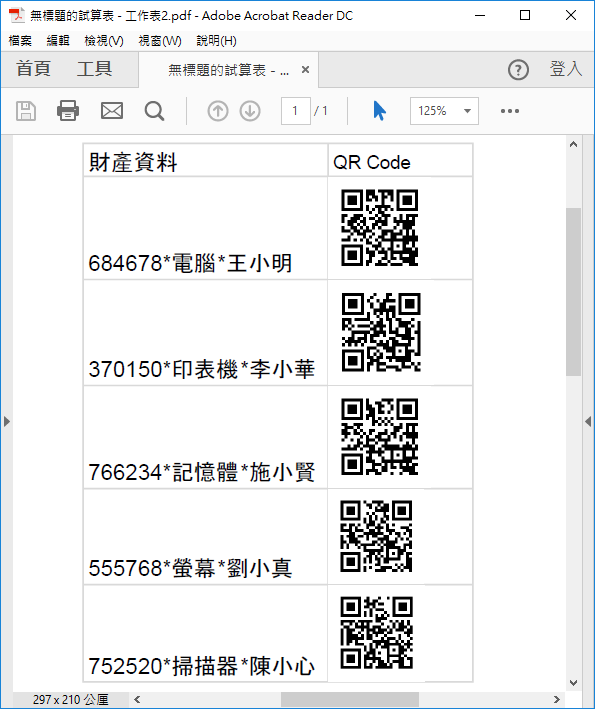Screen dimensions: 595x709
Task: Click horizontal scrollbar left arrow
Action: click(137, 700)
